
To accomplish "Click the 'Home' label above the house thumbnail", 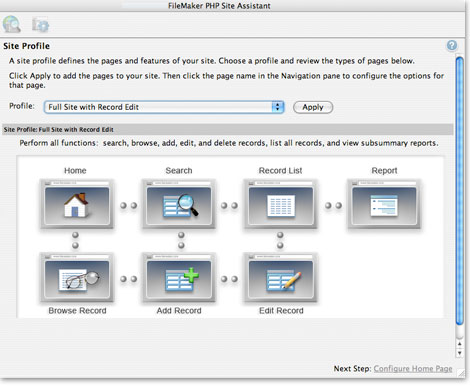I will click(x=75, y=170).
